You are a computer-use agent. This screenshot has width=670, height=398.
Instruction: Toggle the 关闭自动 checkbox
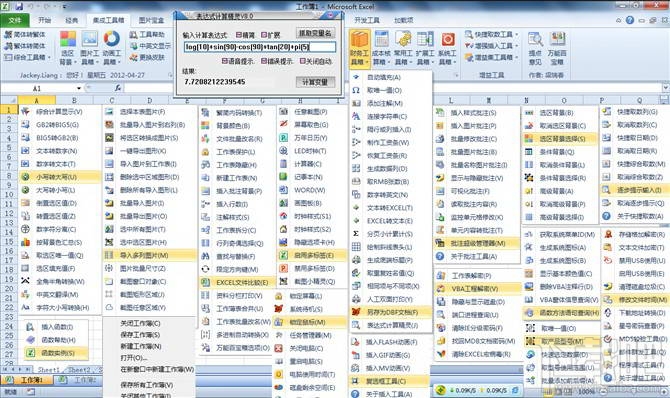point(303,61)
